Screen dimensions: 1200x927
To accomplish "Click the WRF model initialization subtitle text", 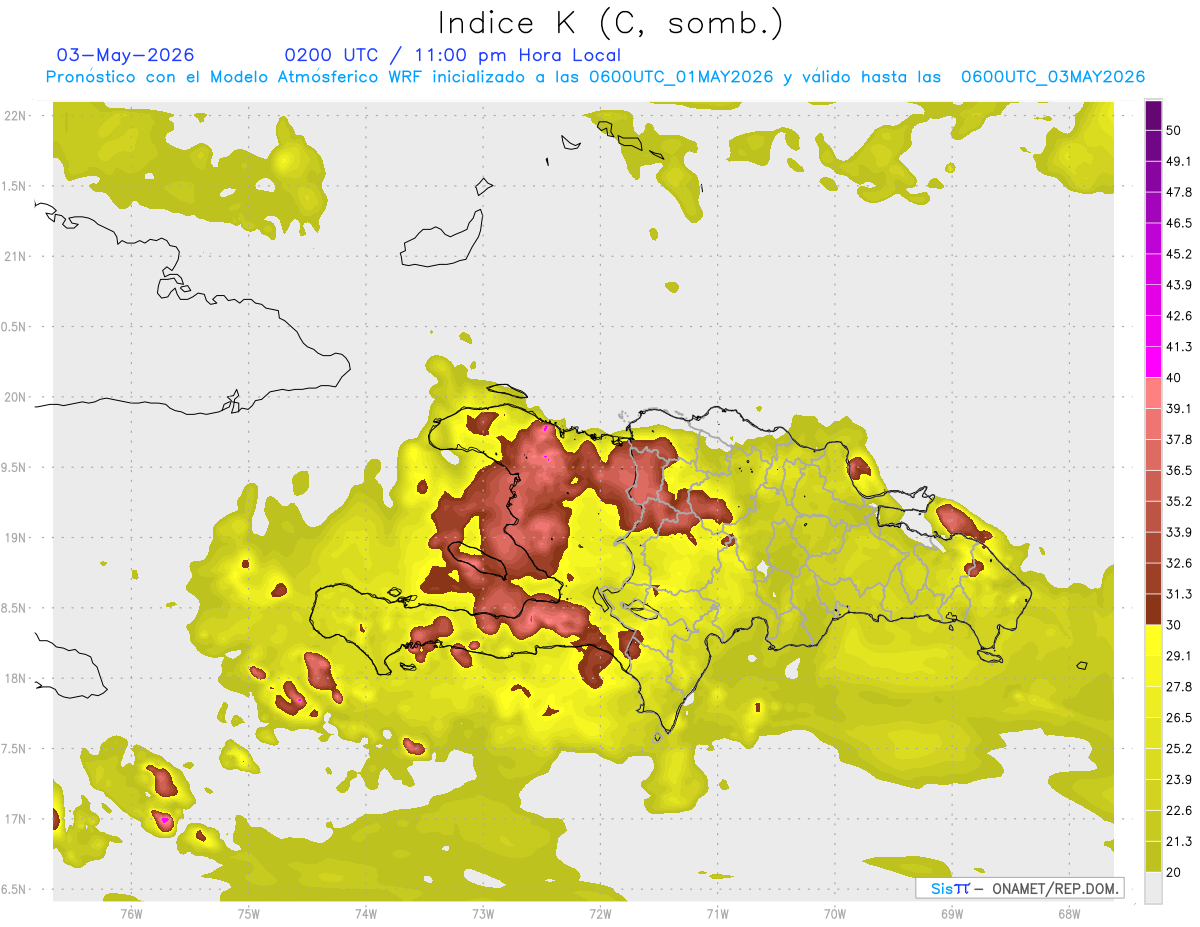I will coord(595,77).
